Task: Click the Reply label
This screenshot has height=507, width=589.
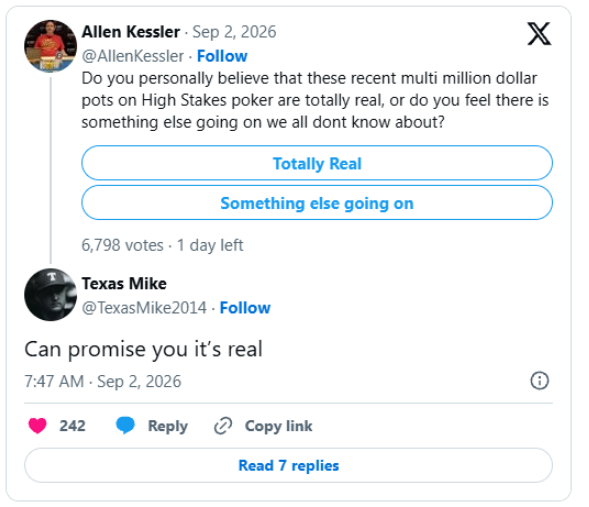Action: (x=168, y=426)
